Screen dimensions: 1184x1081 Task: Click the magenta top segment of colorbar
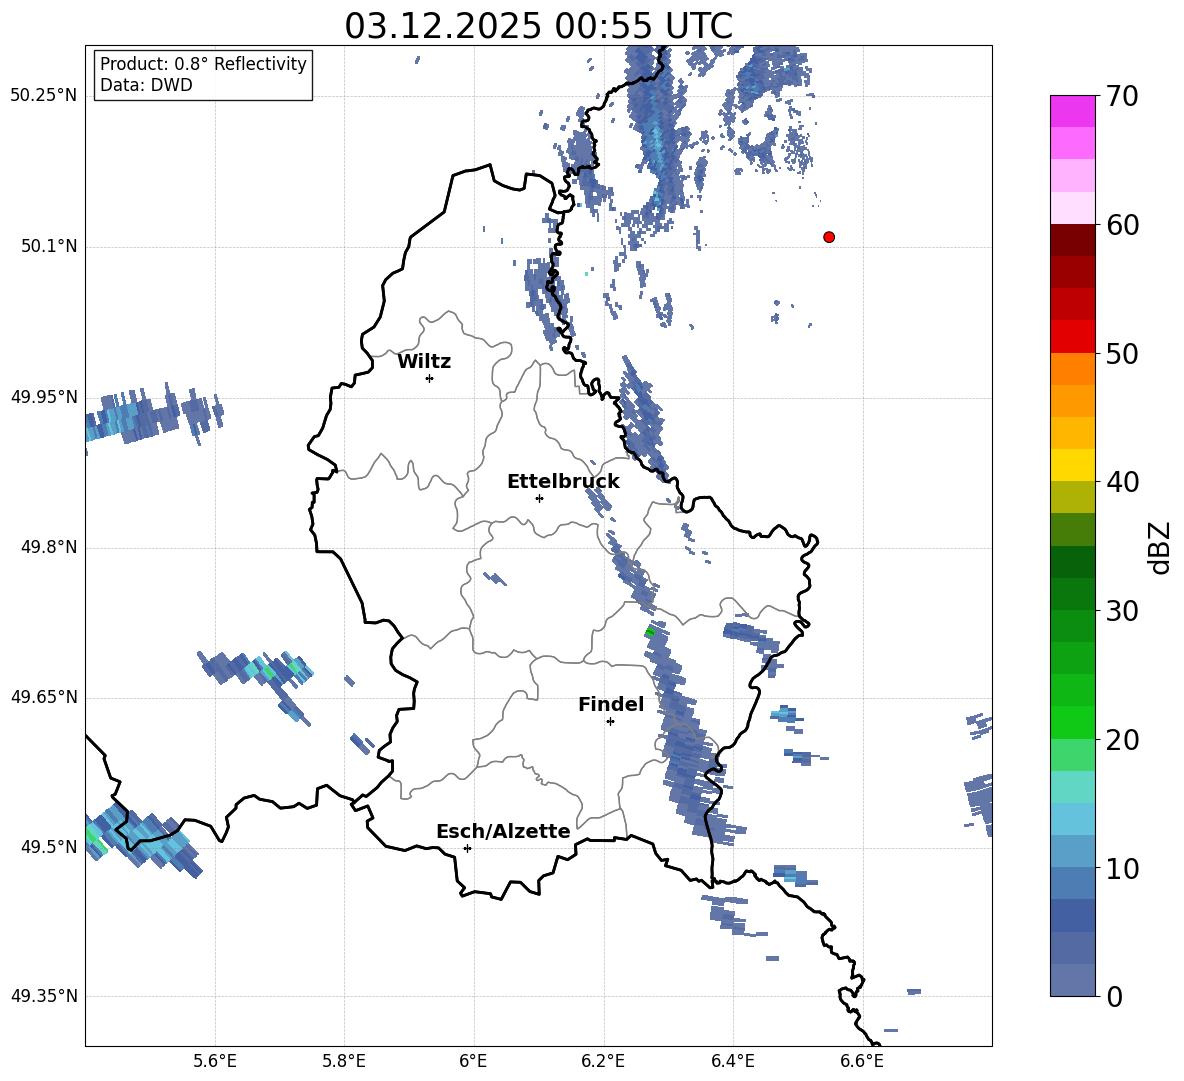tap(1072, 111)
